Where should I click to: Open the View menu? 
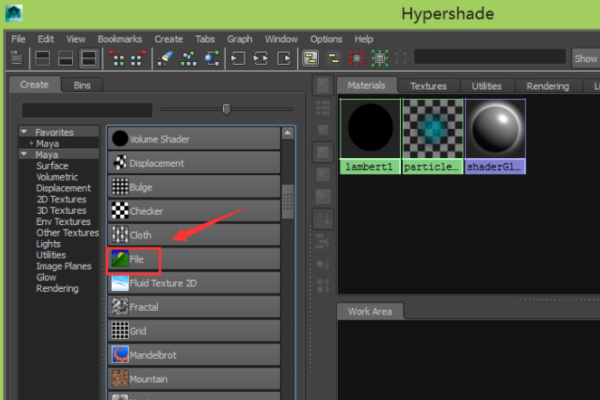pos(75,39)
